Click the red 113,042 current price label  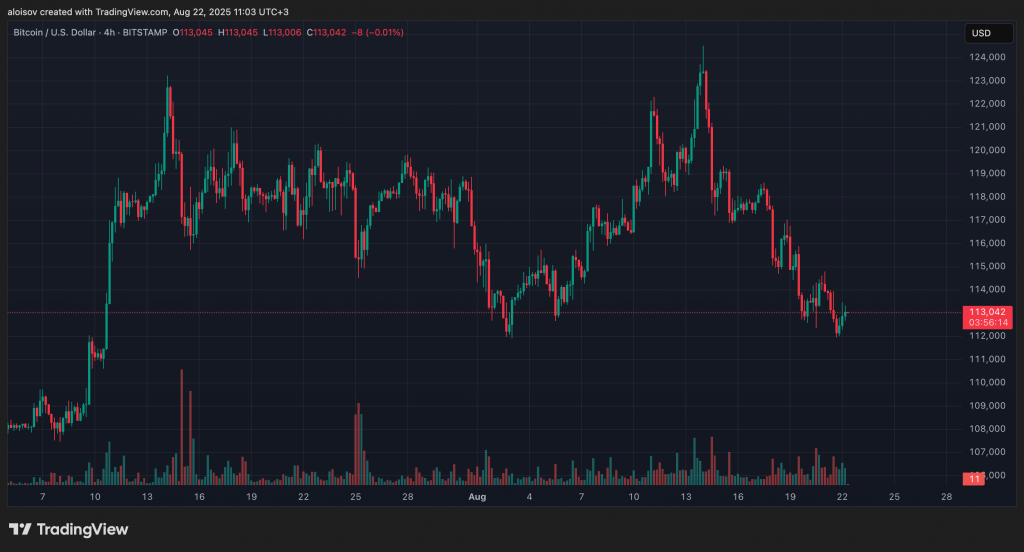(986, 312)
